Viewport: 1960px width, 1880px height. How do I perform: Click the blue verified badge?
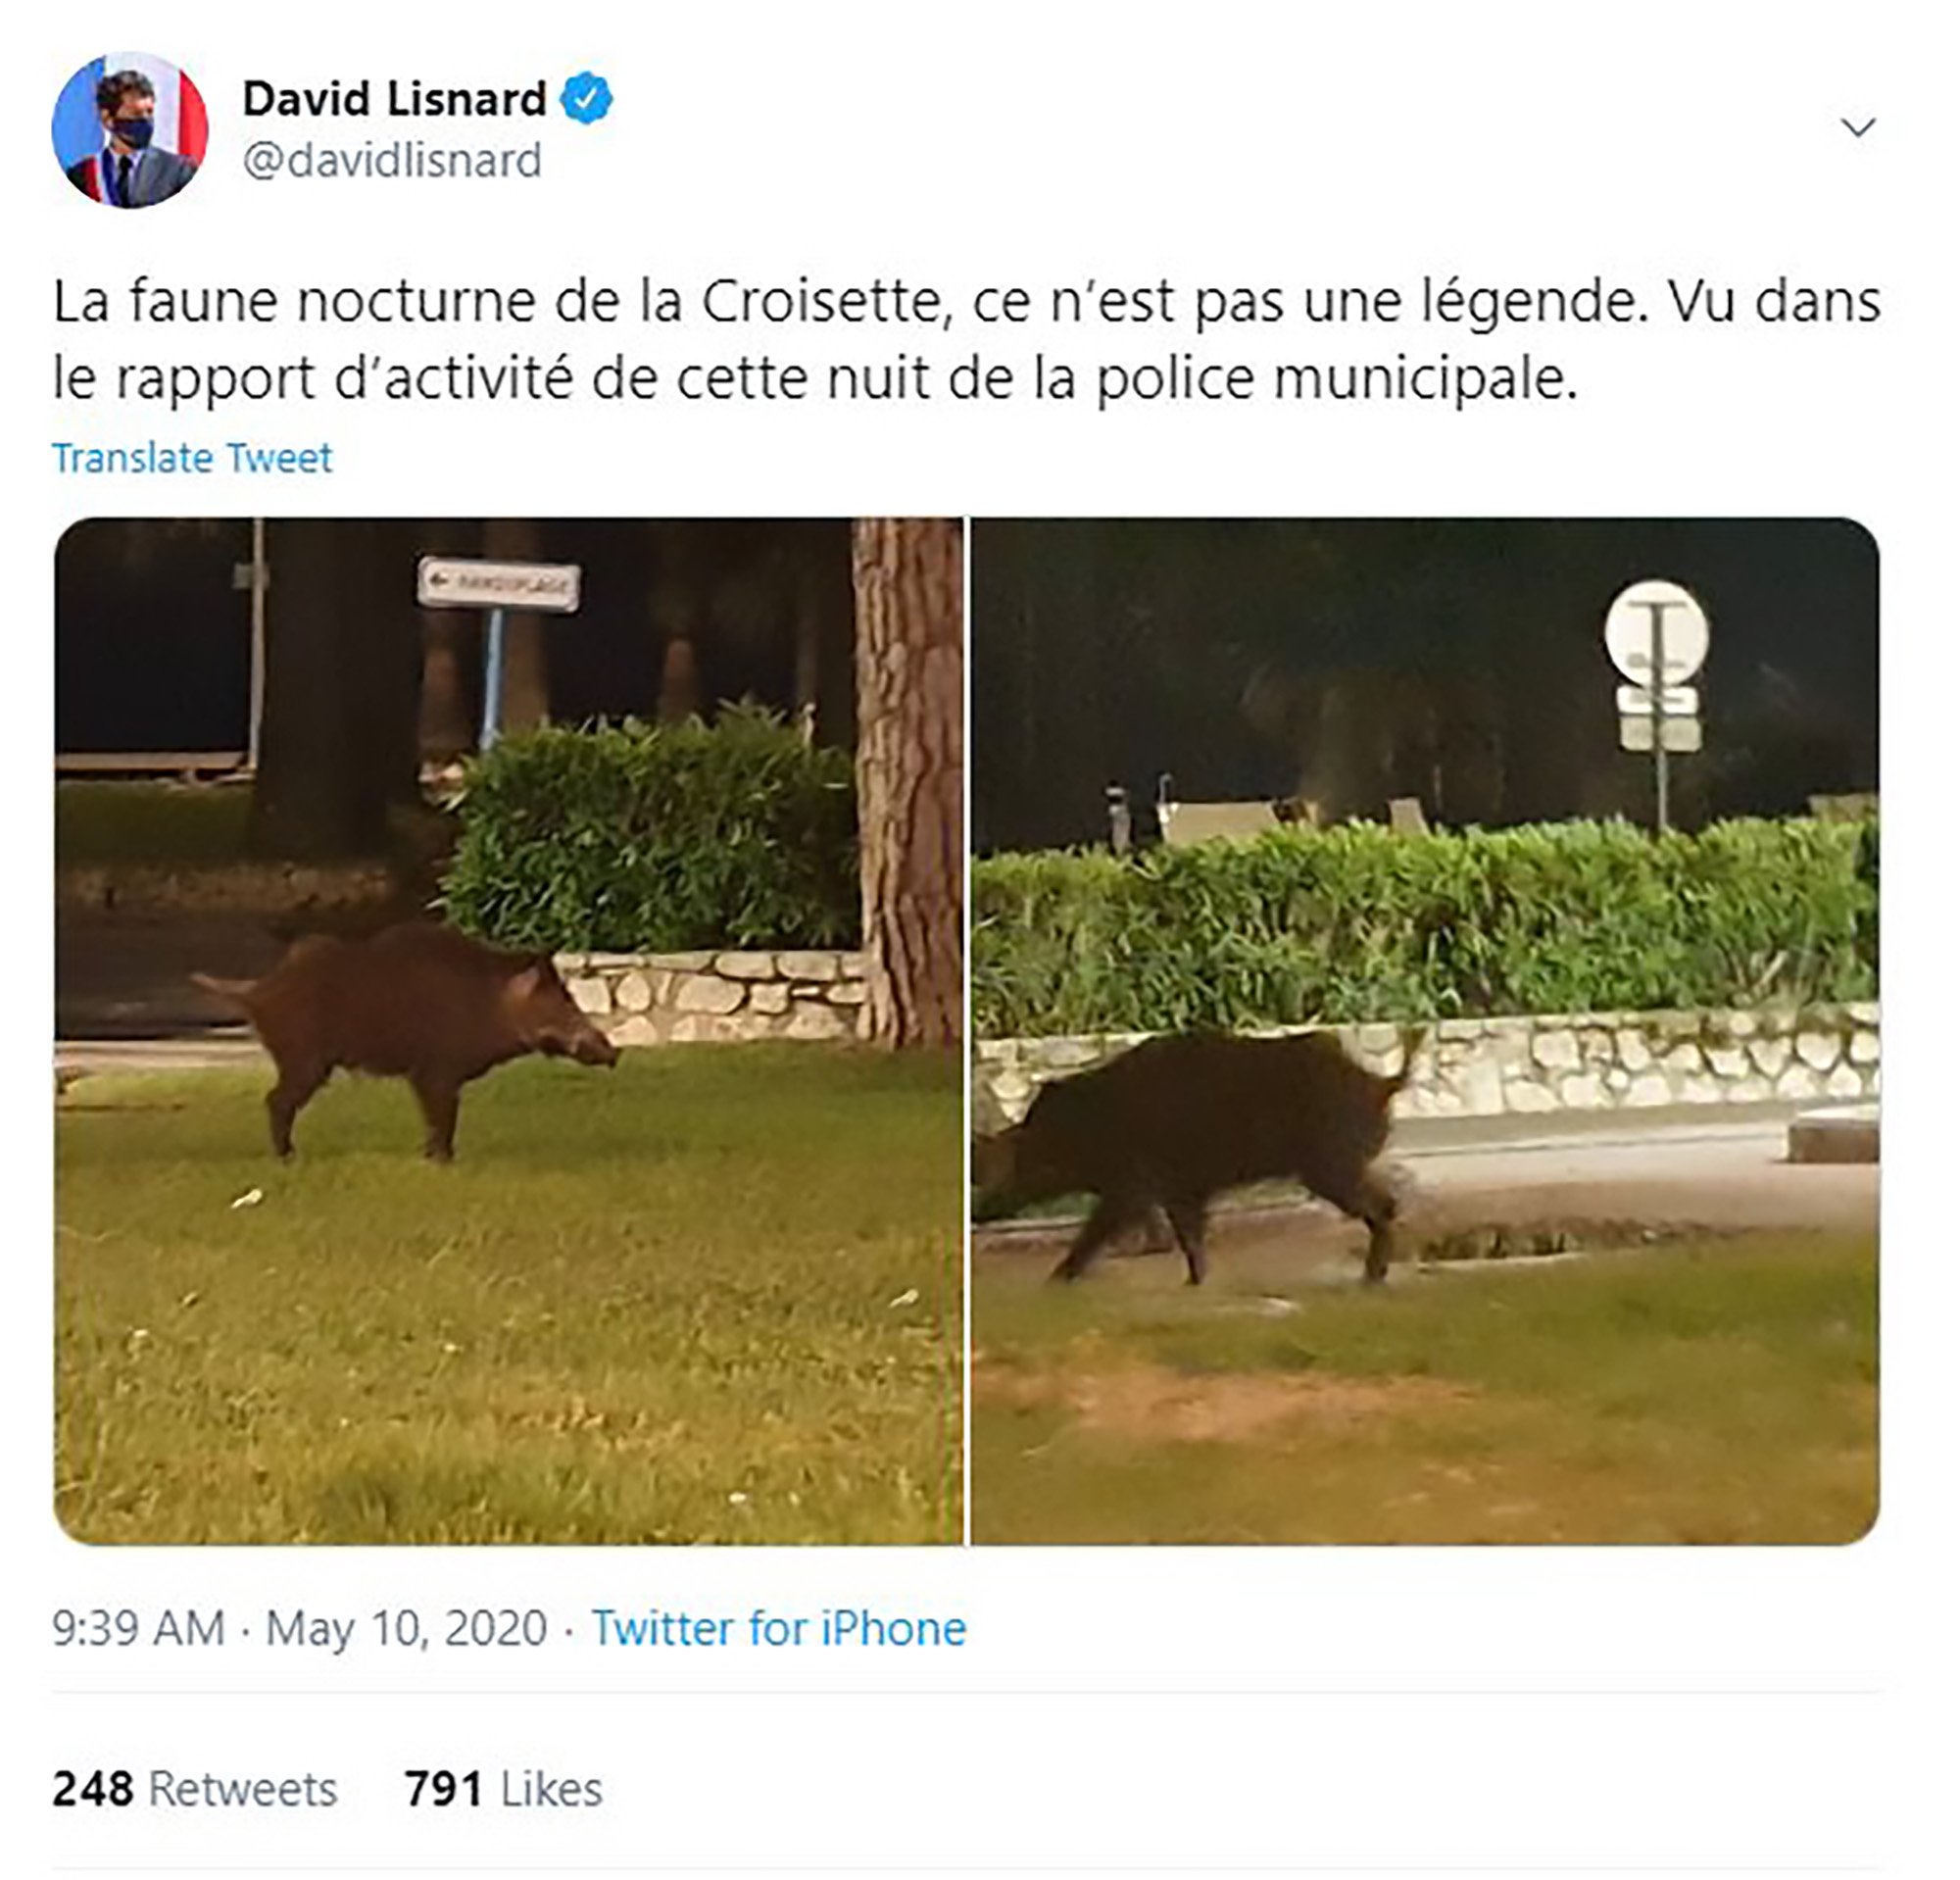[x=587, y=98]
